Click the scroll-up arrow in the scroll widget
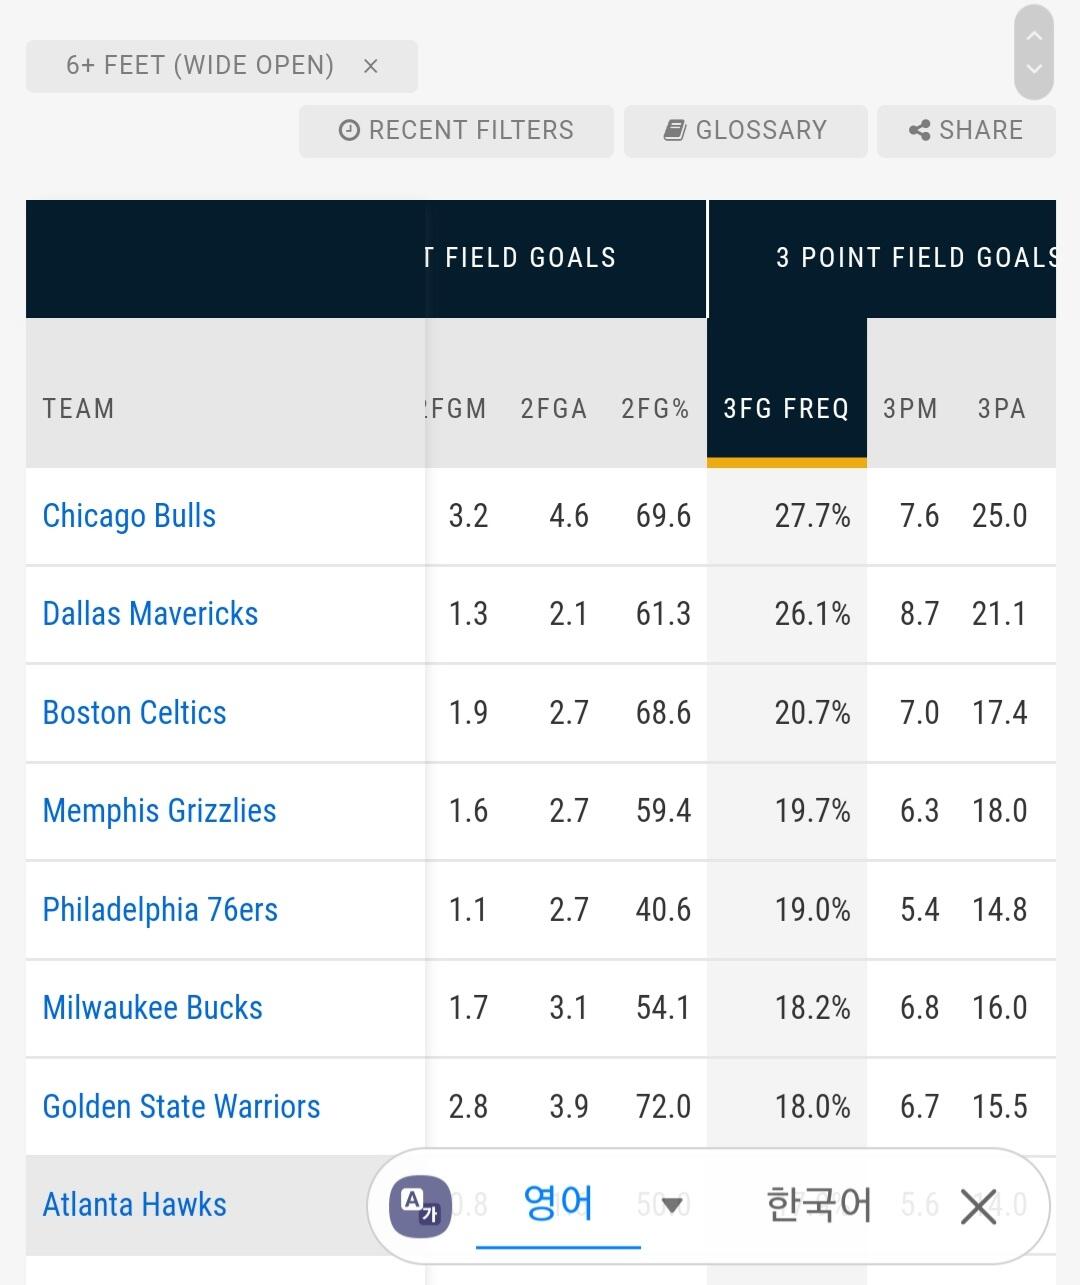Image resolution: width=1080 pixels, height=1285 pixels. [x=1034, y=36]
